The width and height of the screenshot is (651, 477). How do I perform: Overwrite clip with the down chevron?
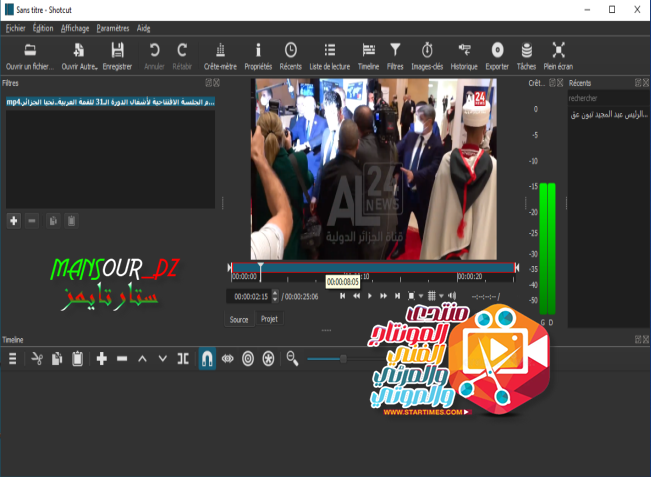[162, 359]
